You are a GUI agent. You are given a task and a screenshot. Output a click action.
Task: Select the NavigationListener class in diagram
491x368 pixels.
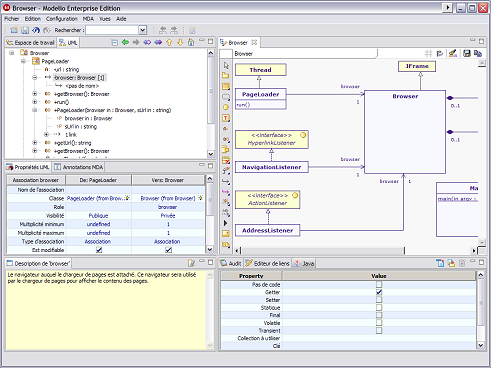[x=272, y=167]
